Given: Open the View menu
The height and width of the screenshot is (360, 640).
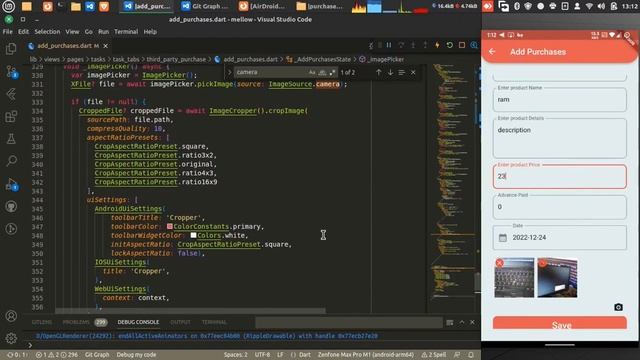Looking at the screenshot, I should (72, 31).
